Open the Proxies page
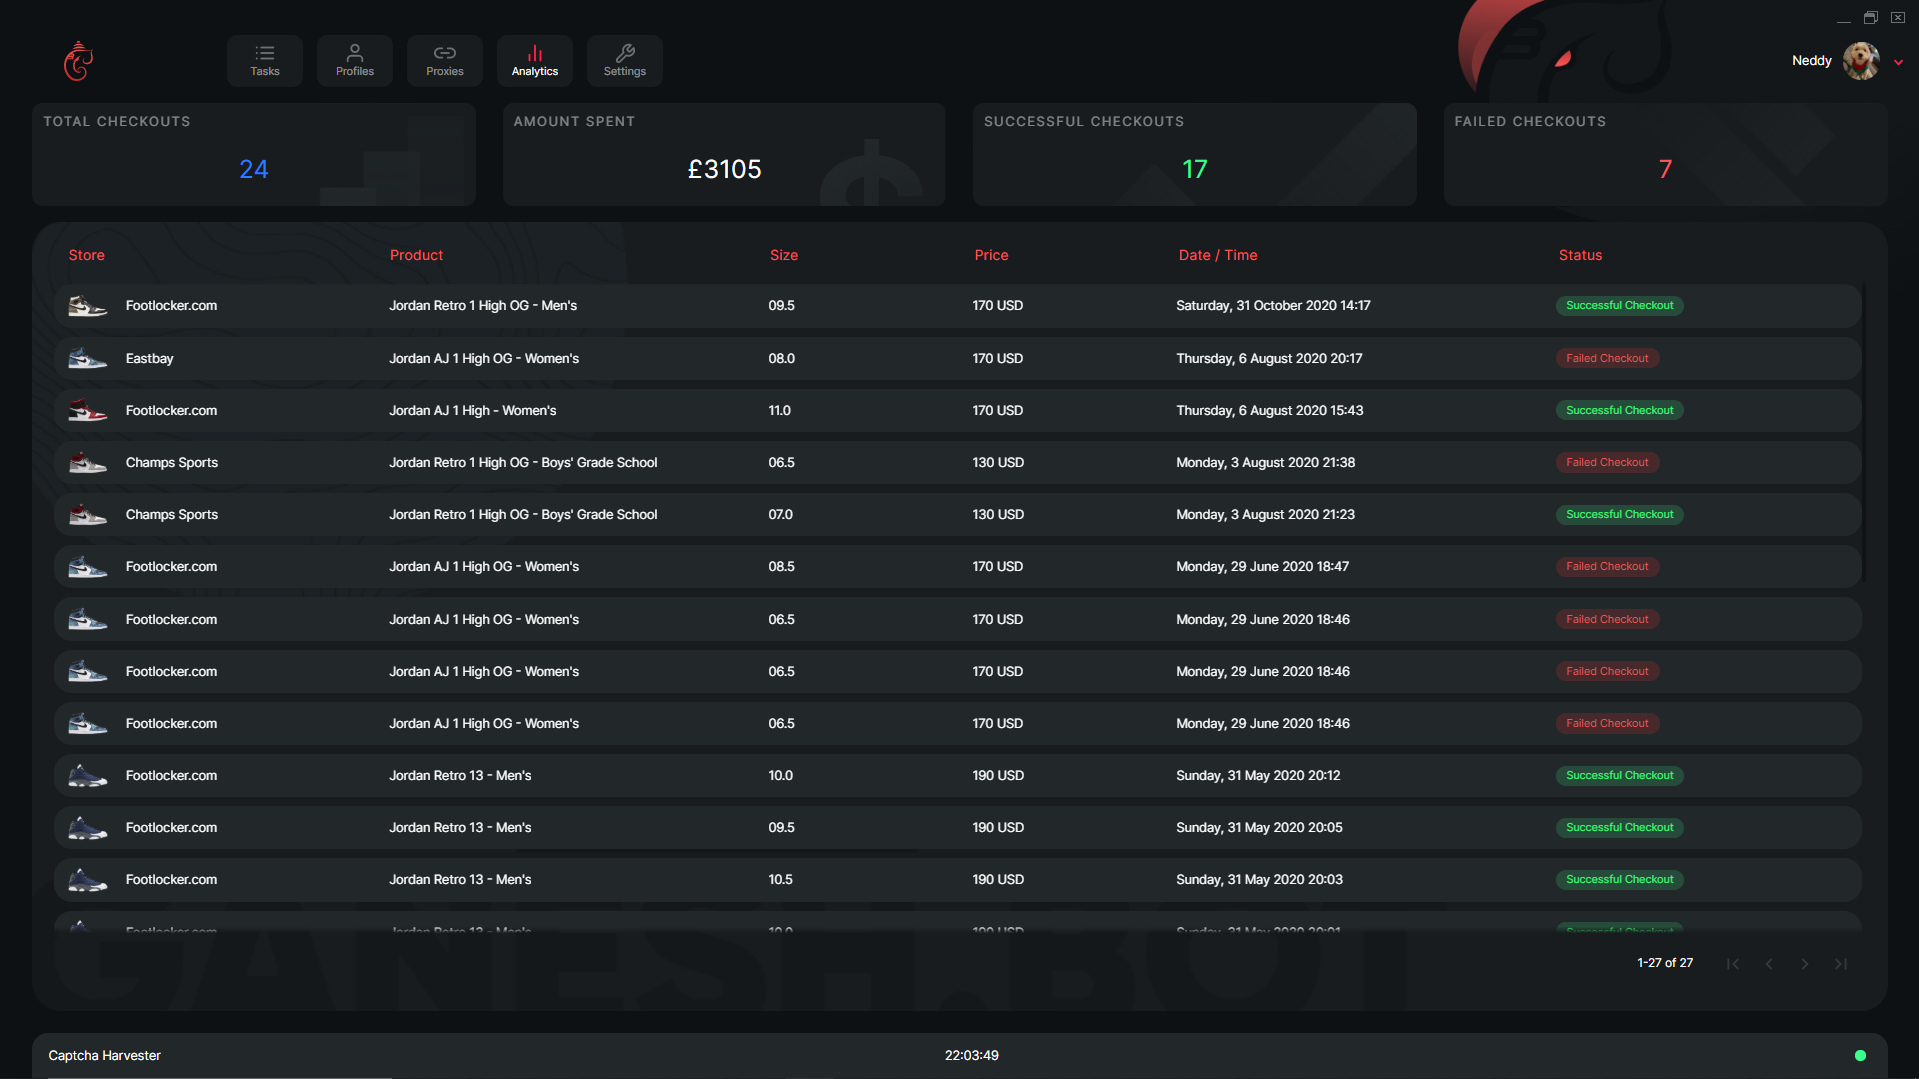The height and width of the screenshot is (1079, 1919). tap(445, 60)
